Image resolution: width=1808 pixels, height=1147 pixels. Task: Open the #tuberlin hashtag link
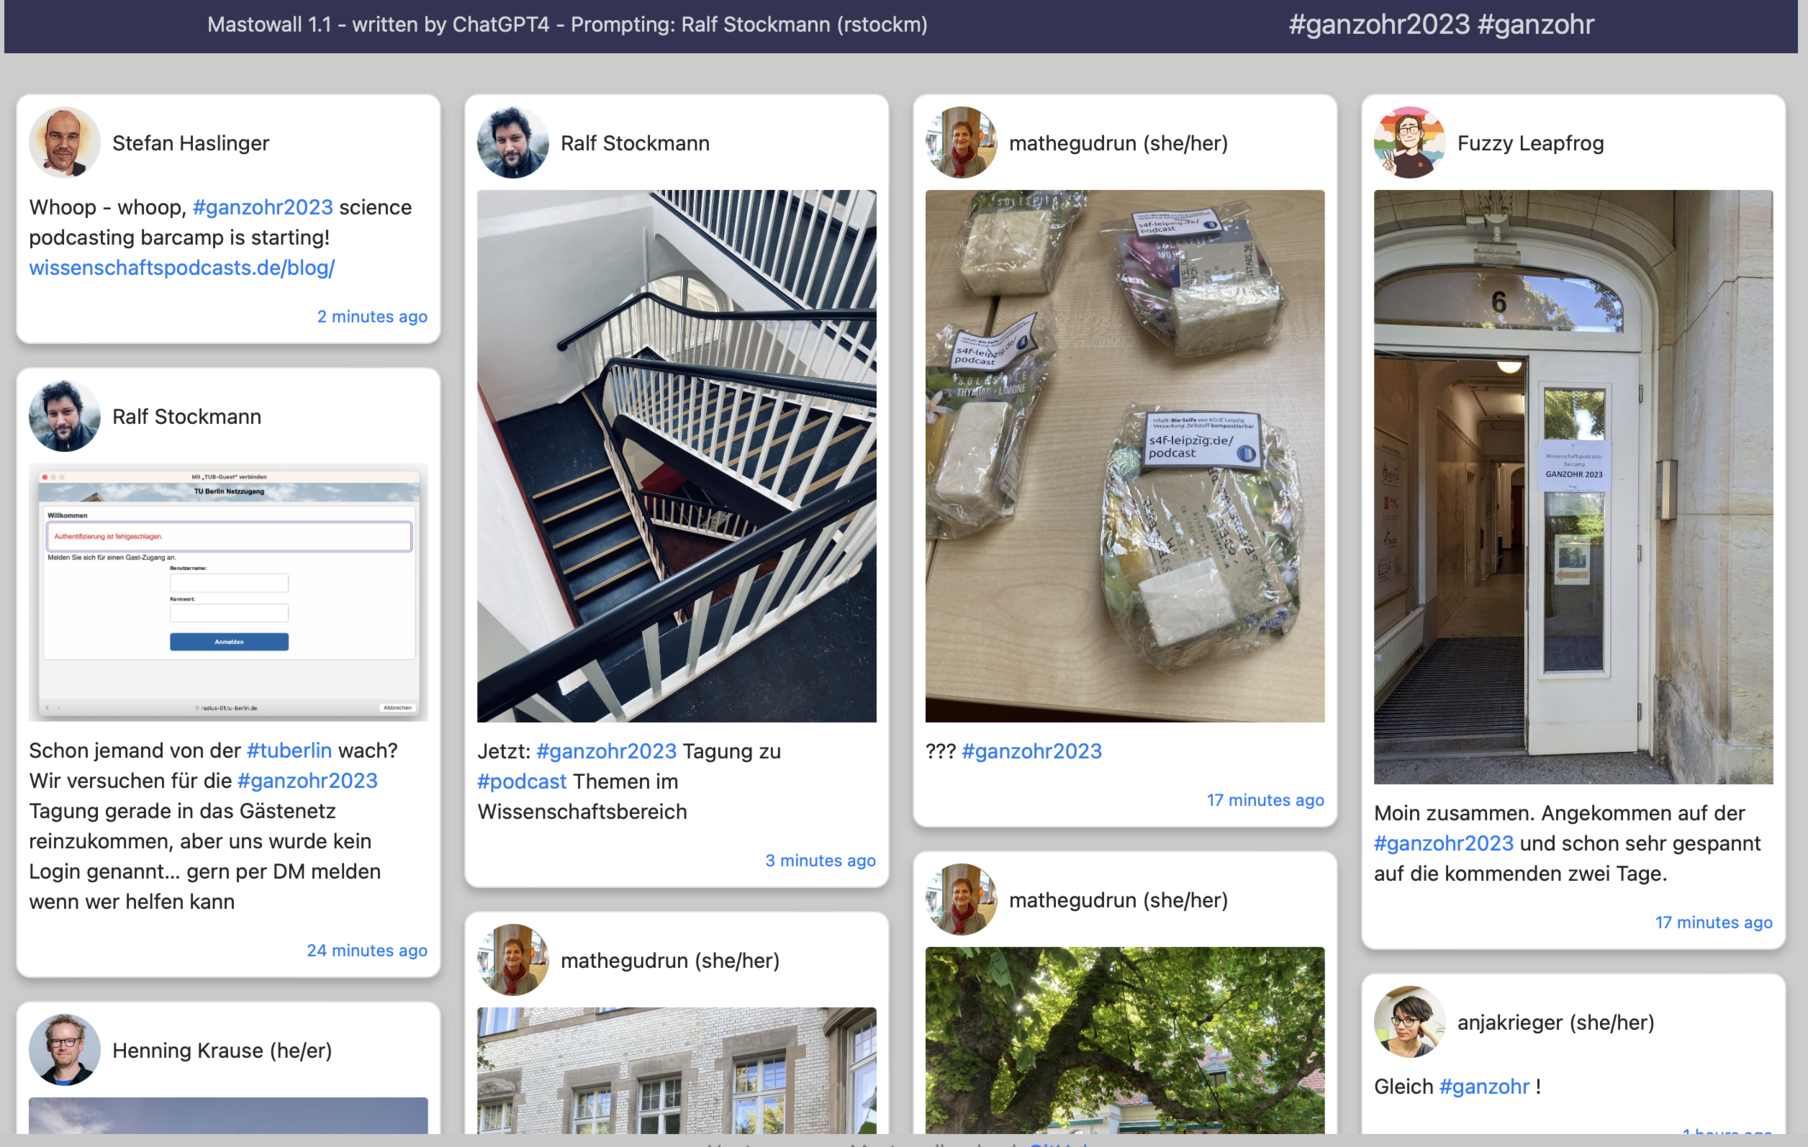289,750
